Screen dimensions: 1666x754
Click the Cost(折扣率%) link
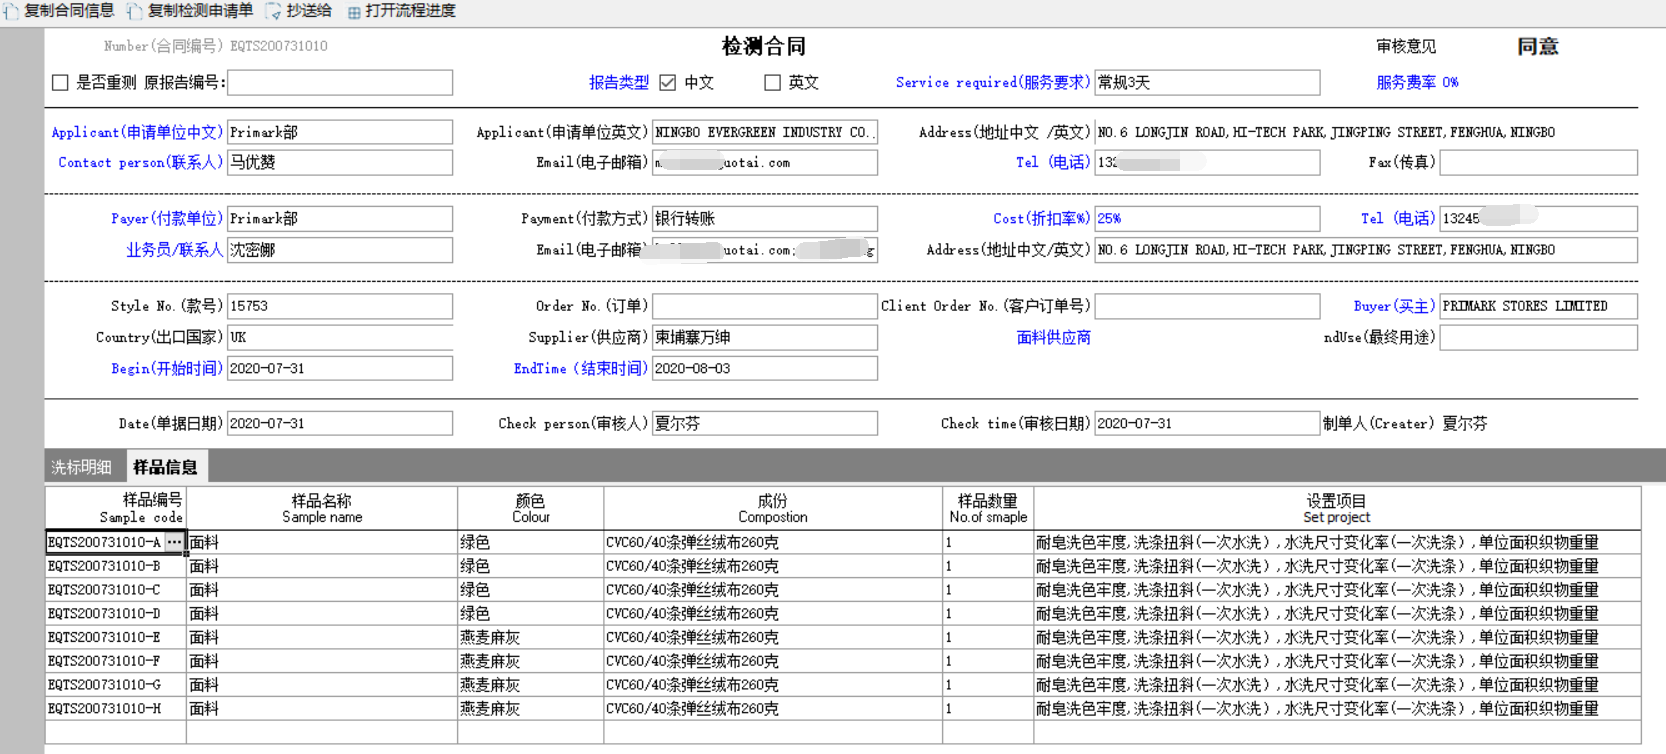1042,218
